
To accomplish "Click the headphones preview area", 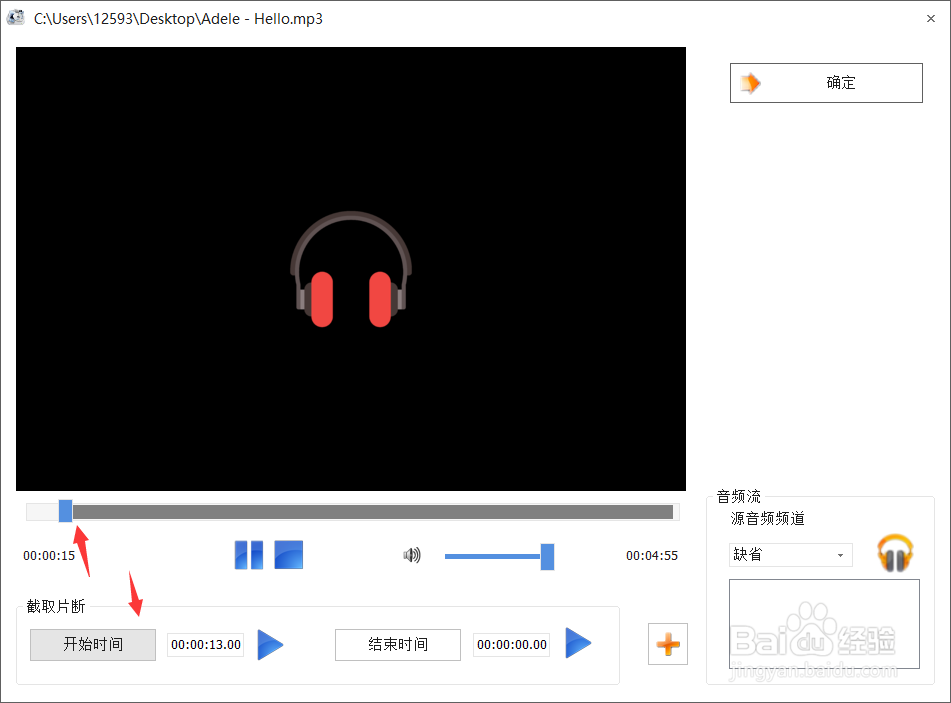I will click(351, 269).
